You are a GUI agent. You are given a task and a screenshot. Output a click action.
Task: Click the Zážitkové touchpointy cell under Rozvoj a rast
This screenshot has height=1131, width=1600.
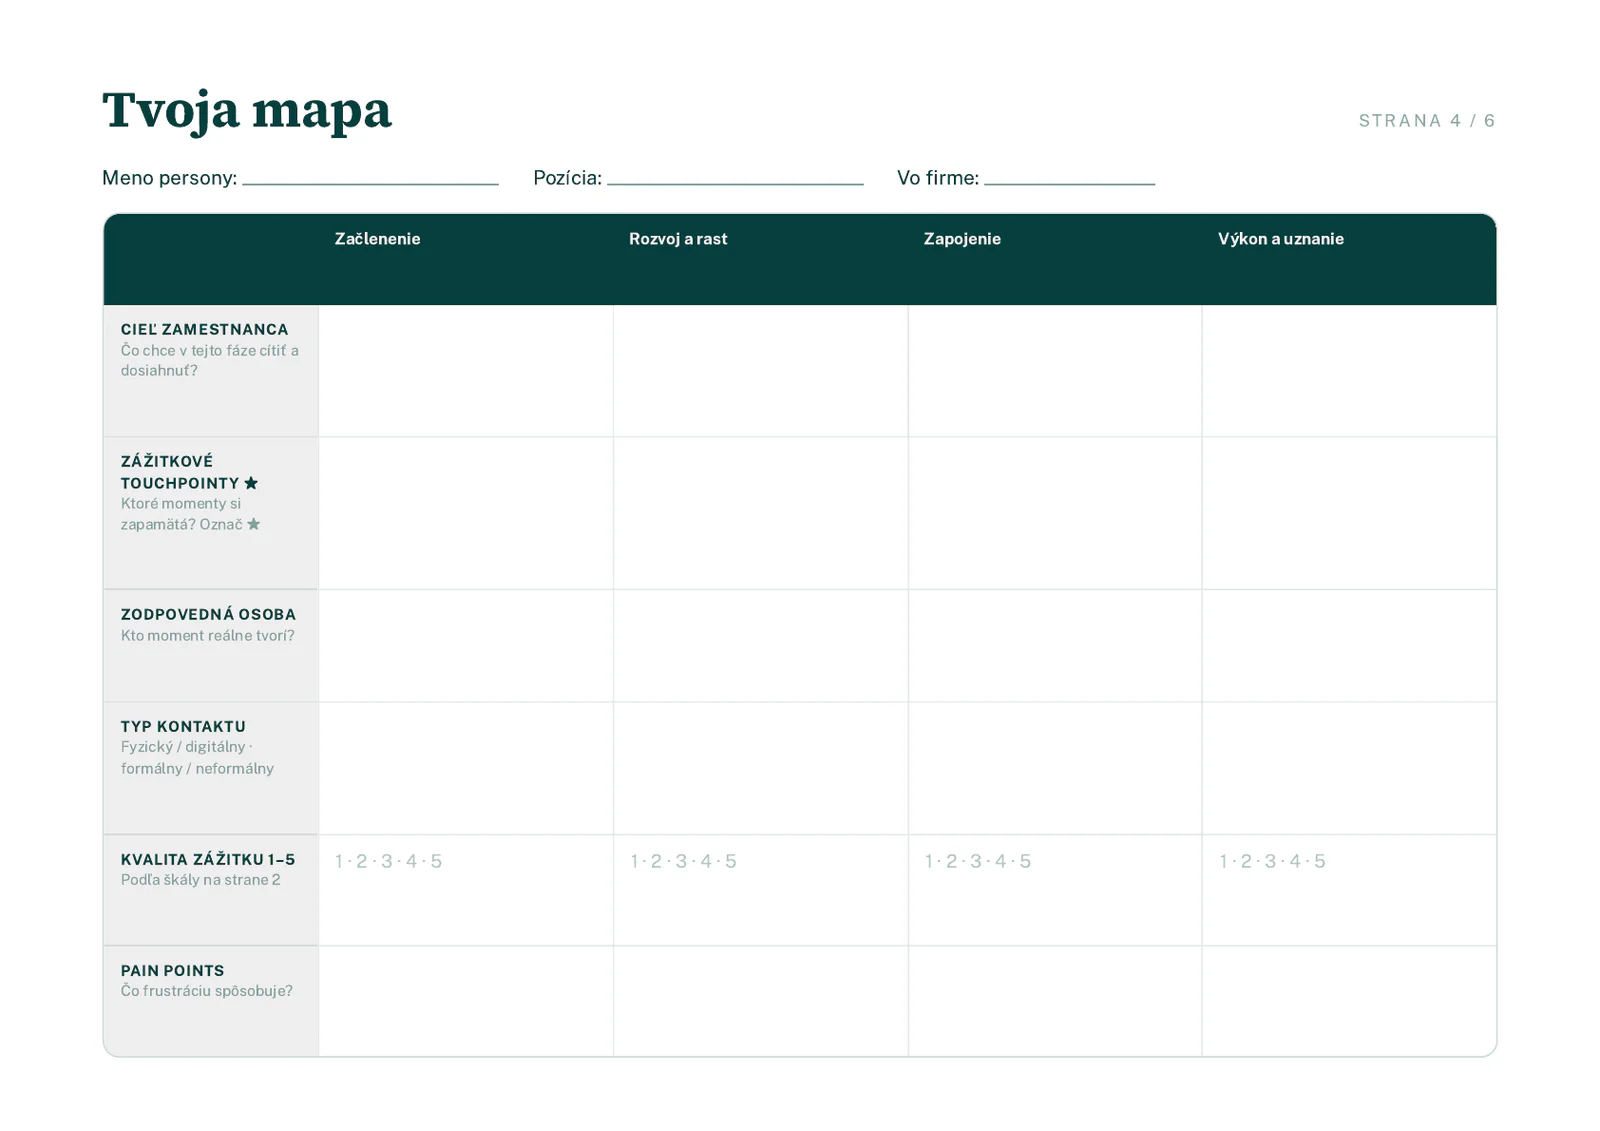(761, 513)
